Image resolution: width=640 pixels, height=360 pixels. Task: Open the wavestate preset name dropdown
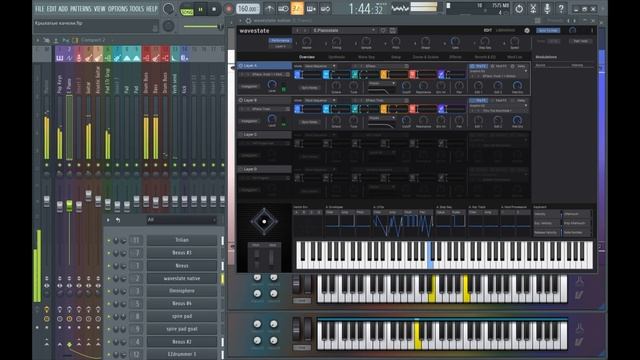point(344,31)
